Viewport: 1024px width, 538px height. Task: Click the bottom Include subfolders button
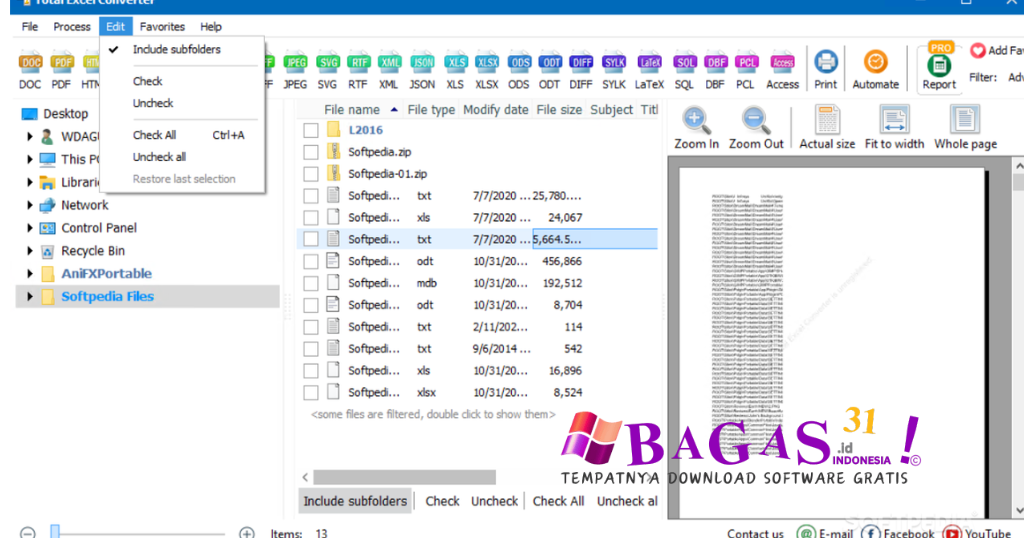tap(355, 501)
